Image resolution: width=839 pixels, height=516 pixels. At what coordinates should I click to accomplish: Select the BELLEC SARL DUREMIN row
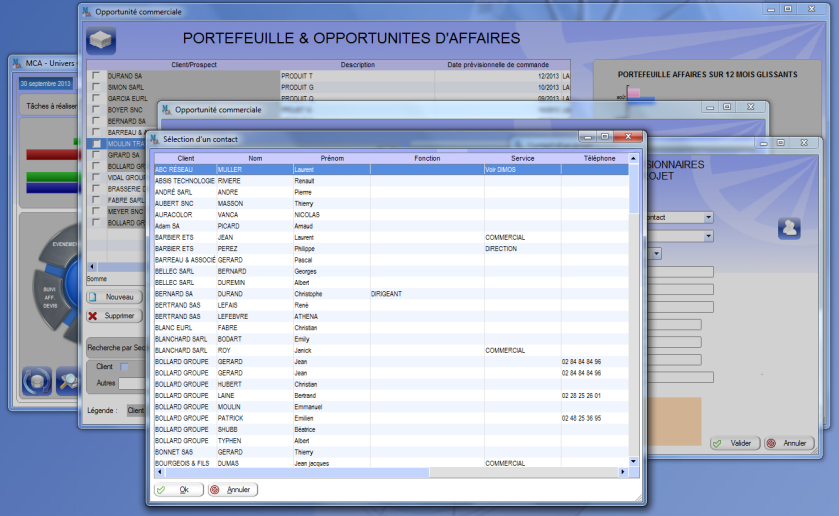[391, 283]
